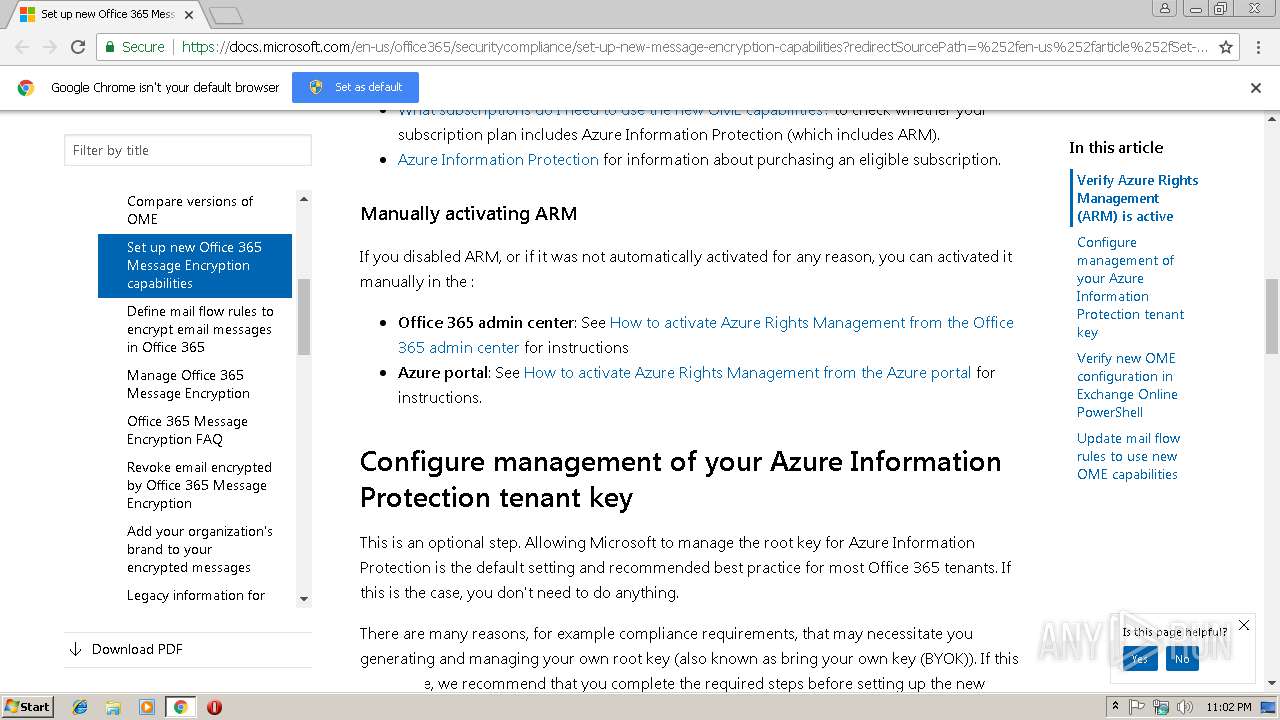
Task: Jump to Update mail flow rules section
Action: (x=1128, y=456)
